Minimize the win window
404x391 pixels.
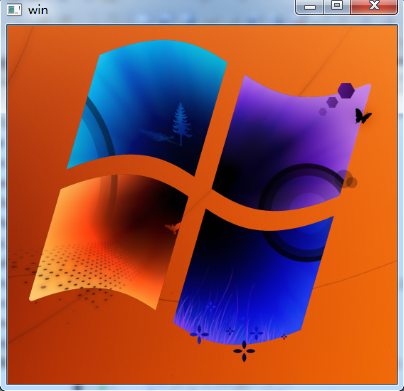tap(310, 7)
